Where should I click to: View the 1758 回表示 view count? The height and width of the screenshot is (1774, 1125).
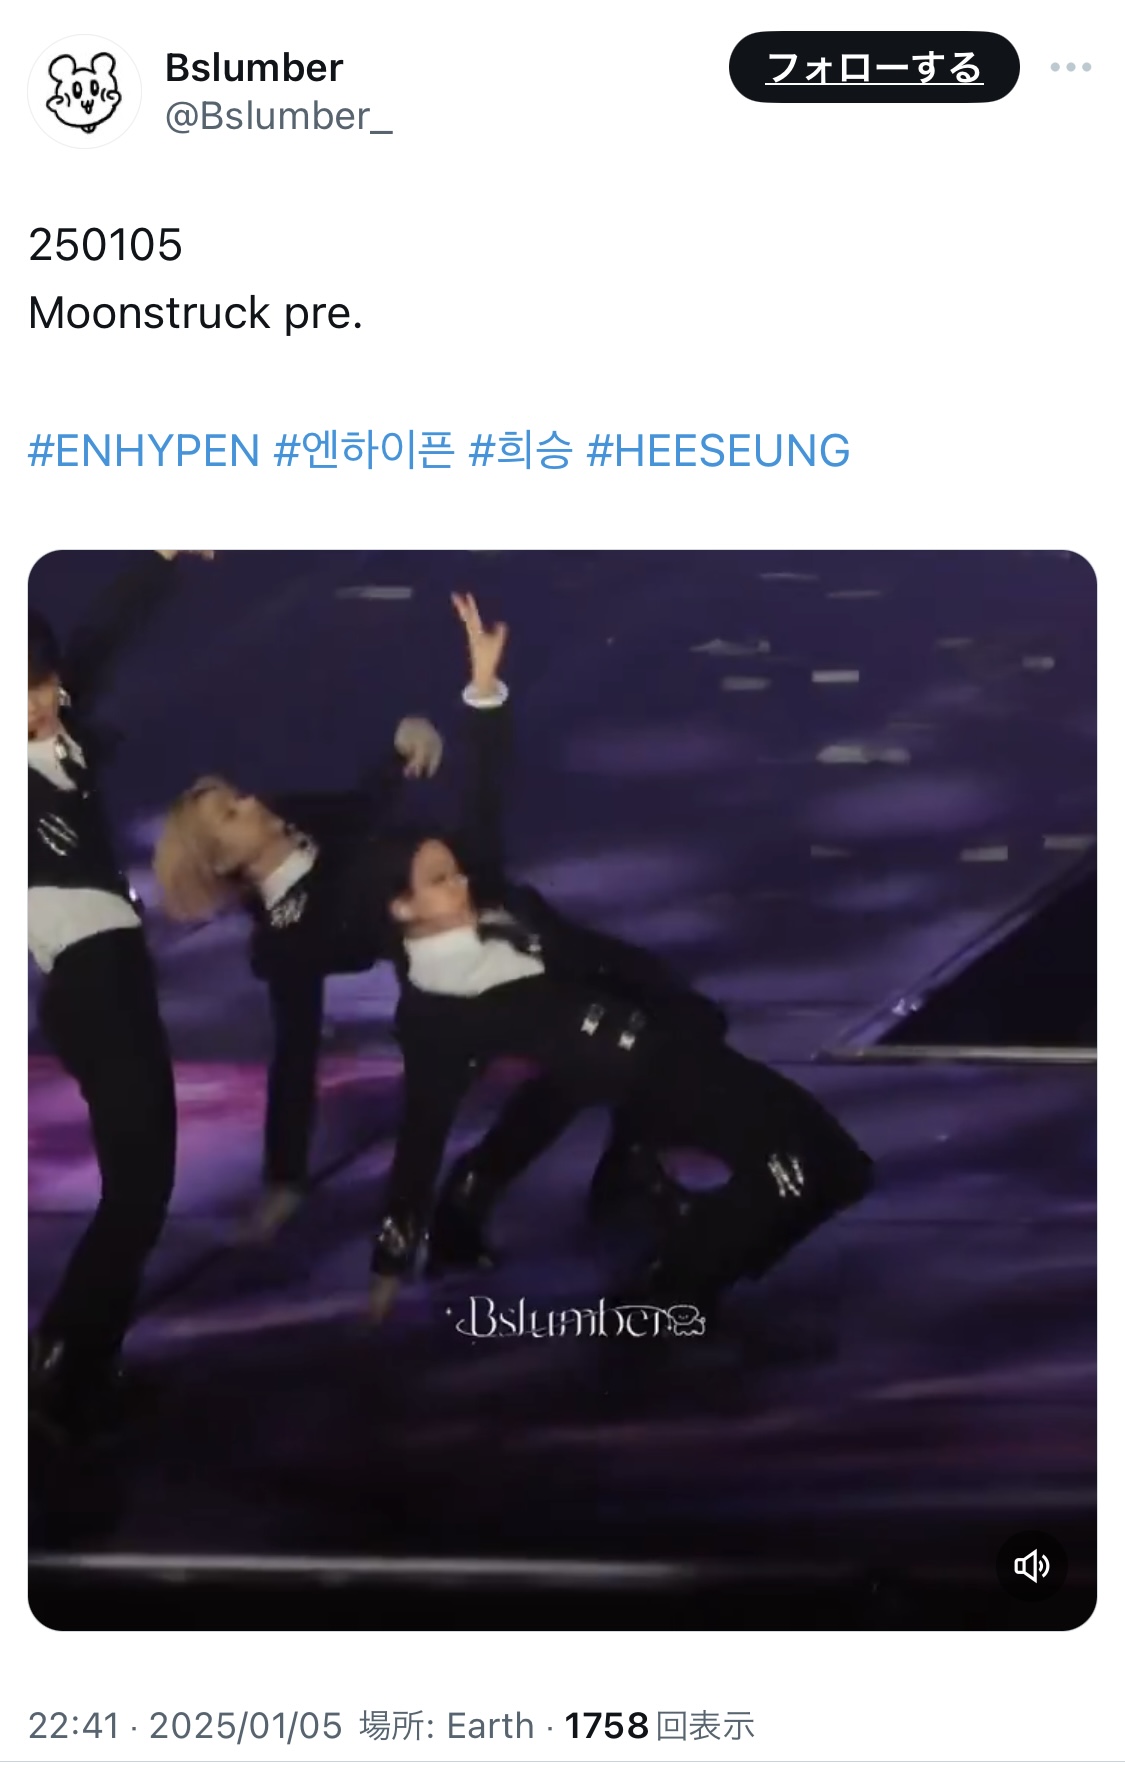pos(659,1726)
